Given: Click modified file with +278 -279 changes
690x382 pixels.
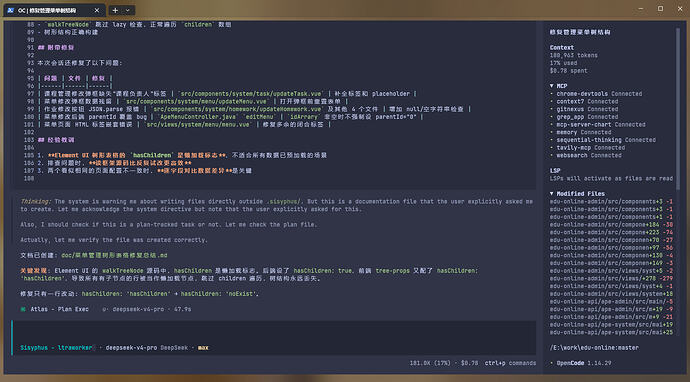Looking at the screenshot, I should (611, 279).
